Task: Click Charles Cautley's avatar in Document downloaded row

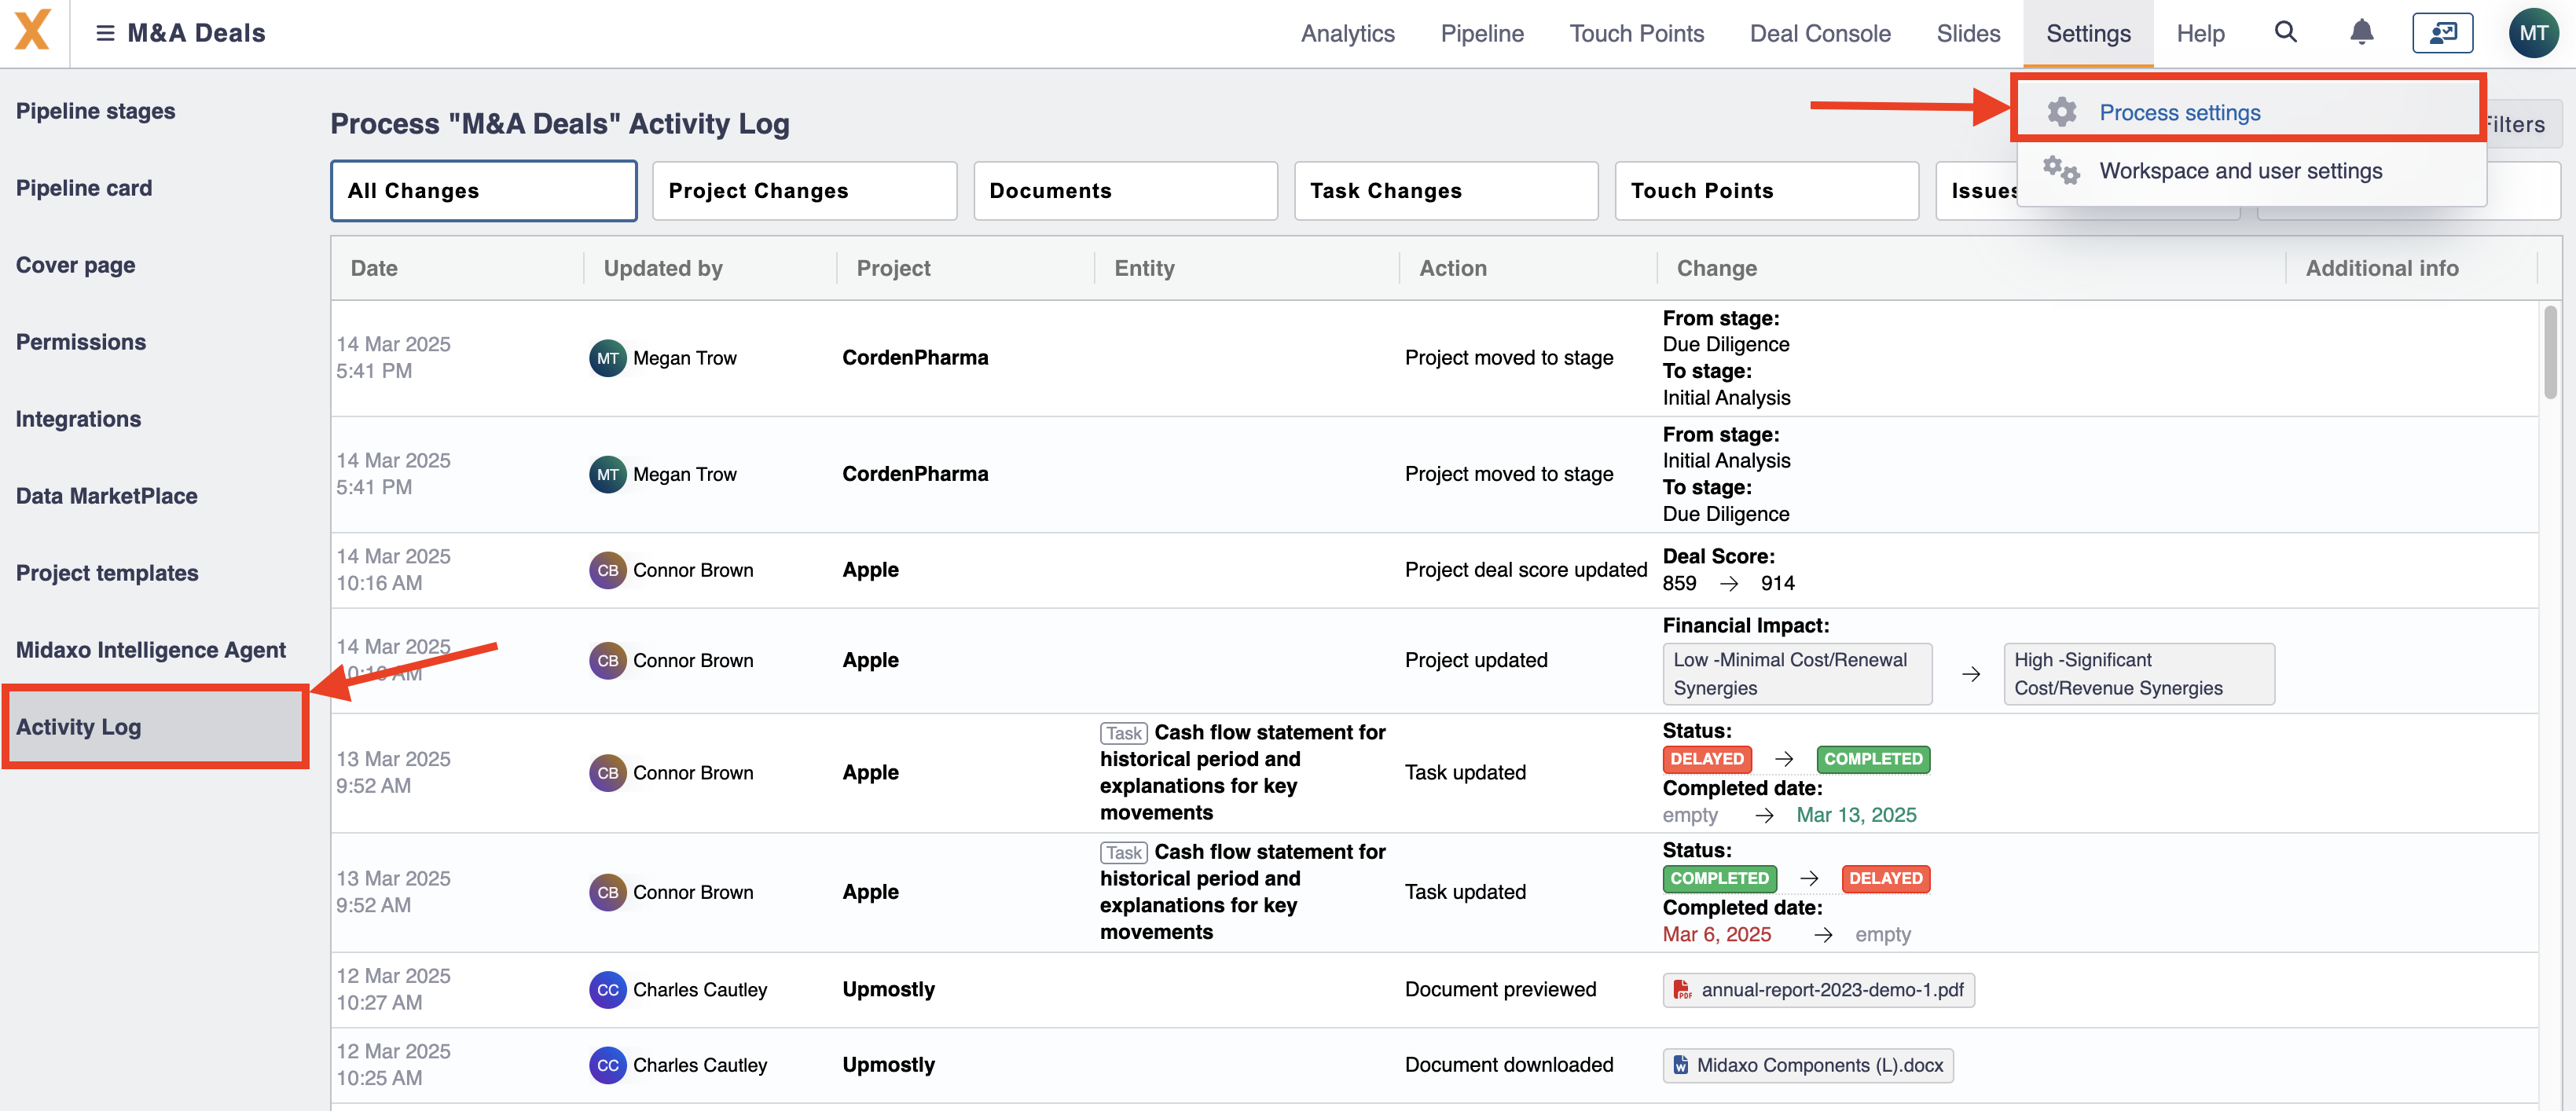Action: point(607,1066)
